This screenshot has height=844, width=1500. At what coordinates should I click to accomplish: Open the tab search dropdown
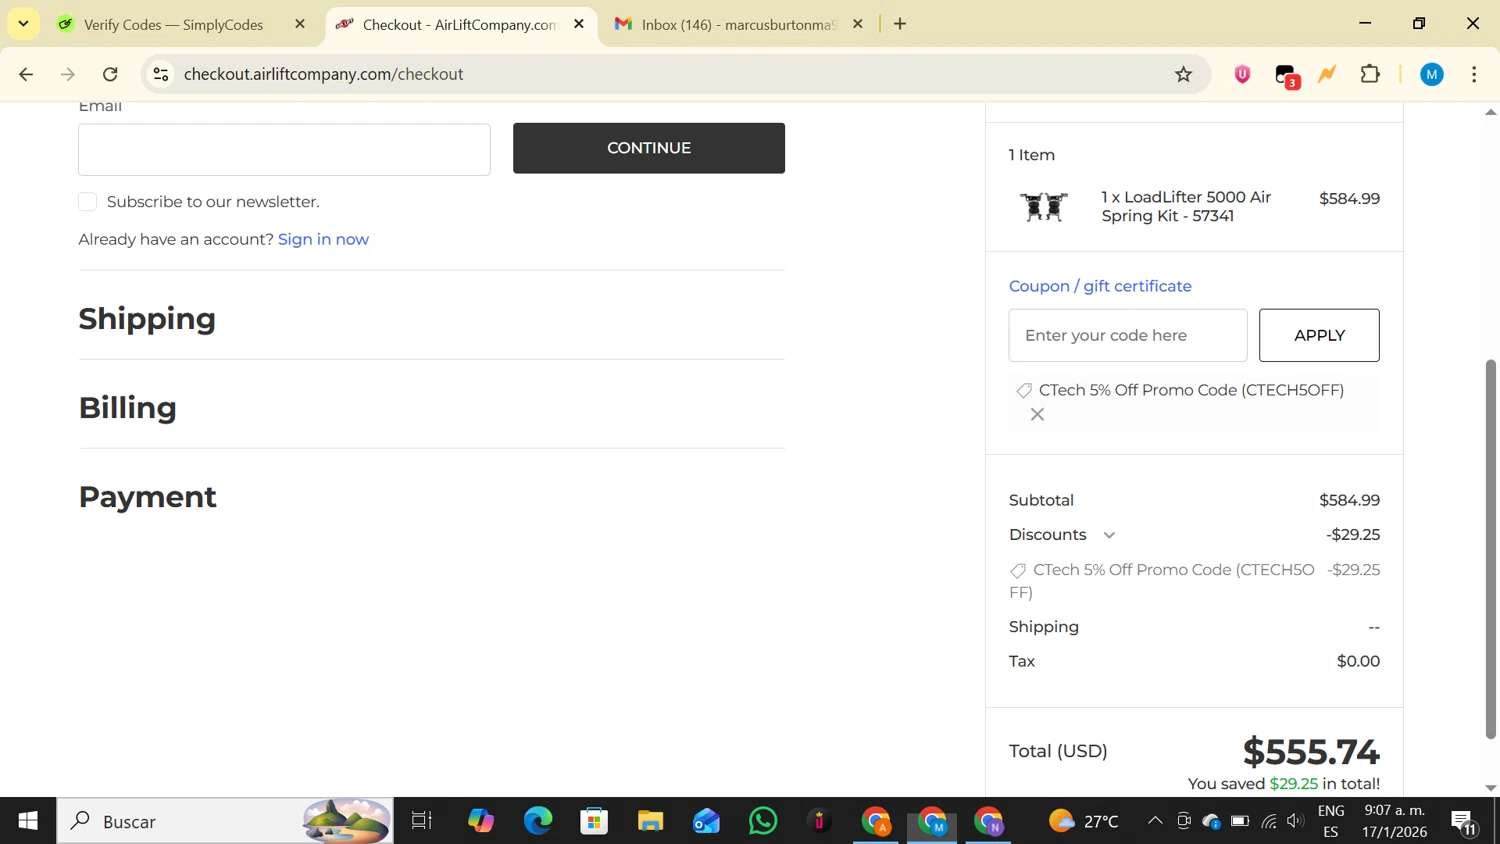(23, 24)
